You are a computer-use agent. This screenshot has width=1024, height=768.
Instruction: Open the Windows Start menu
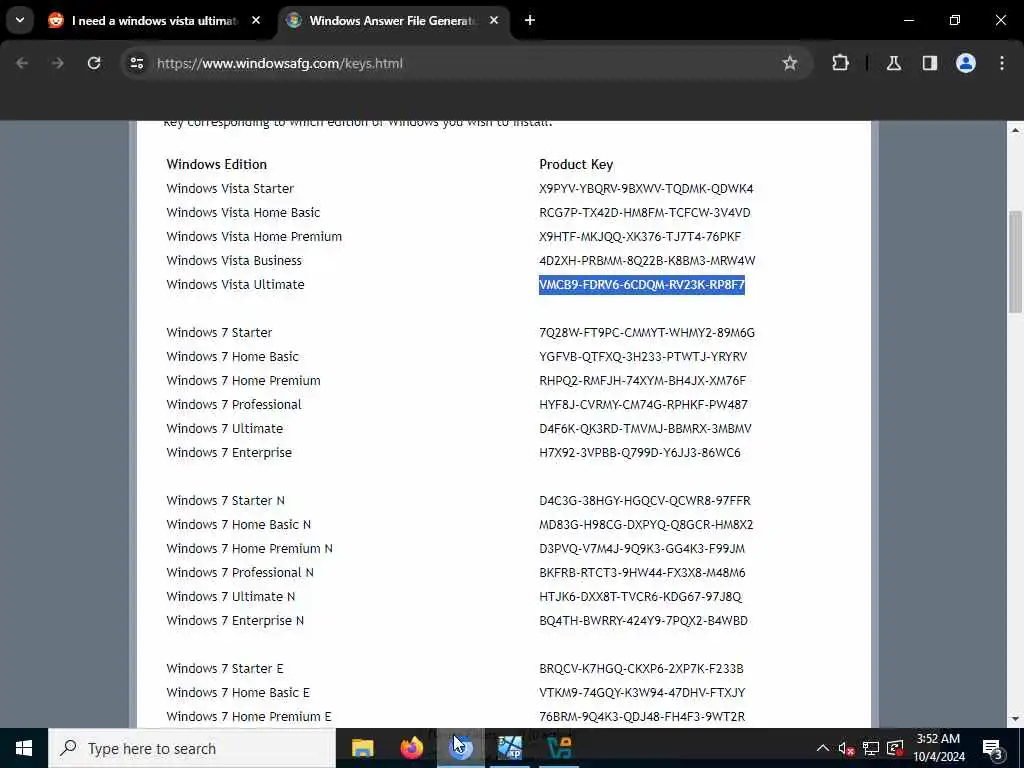24,748
